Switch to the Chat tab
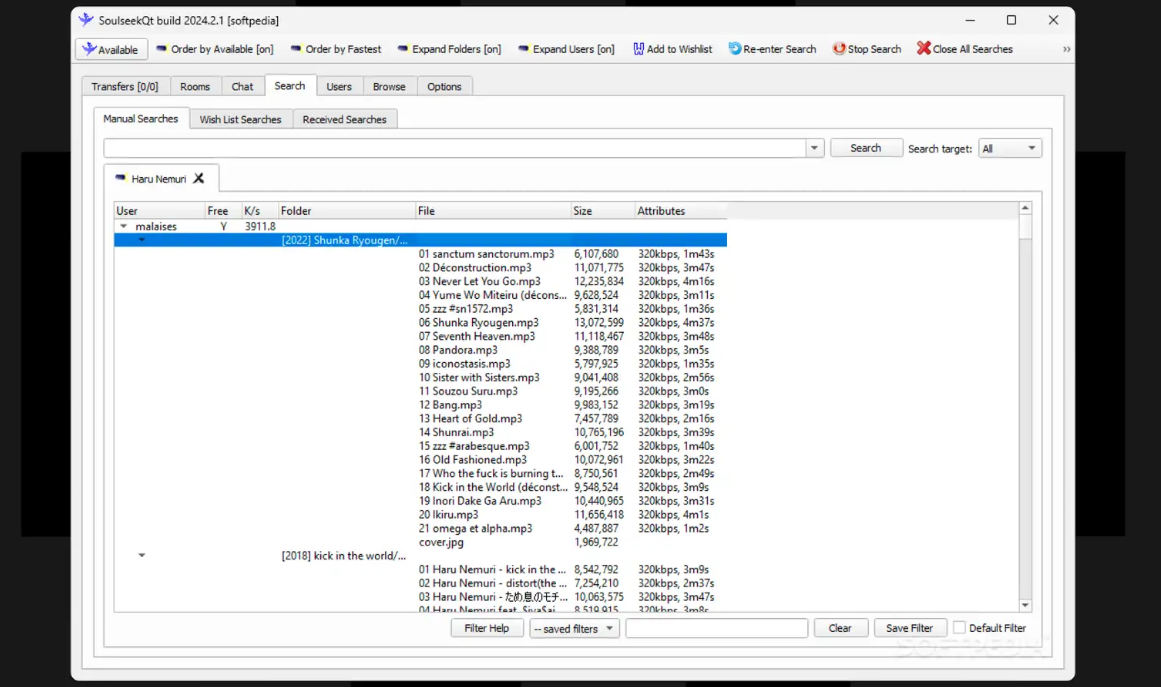This screenshot has width=1161, height=687. 242,87
